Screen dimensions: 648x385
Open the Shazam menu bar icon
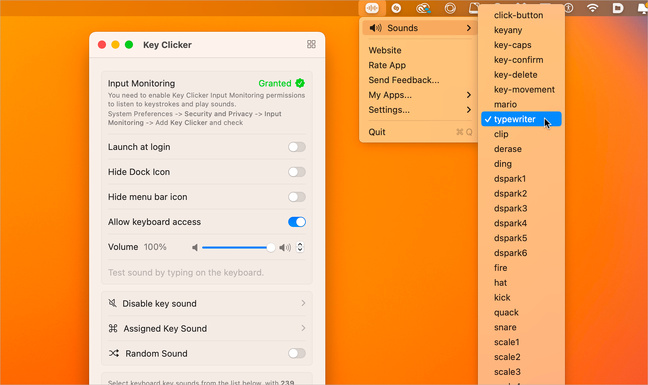[x=396, y=8]
